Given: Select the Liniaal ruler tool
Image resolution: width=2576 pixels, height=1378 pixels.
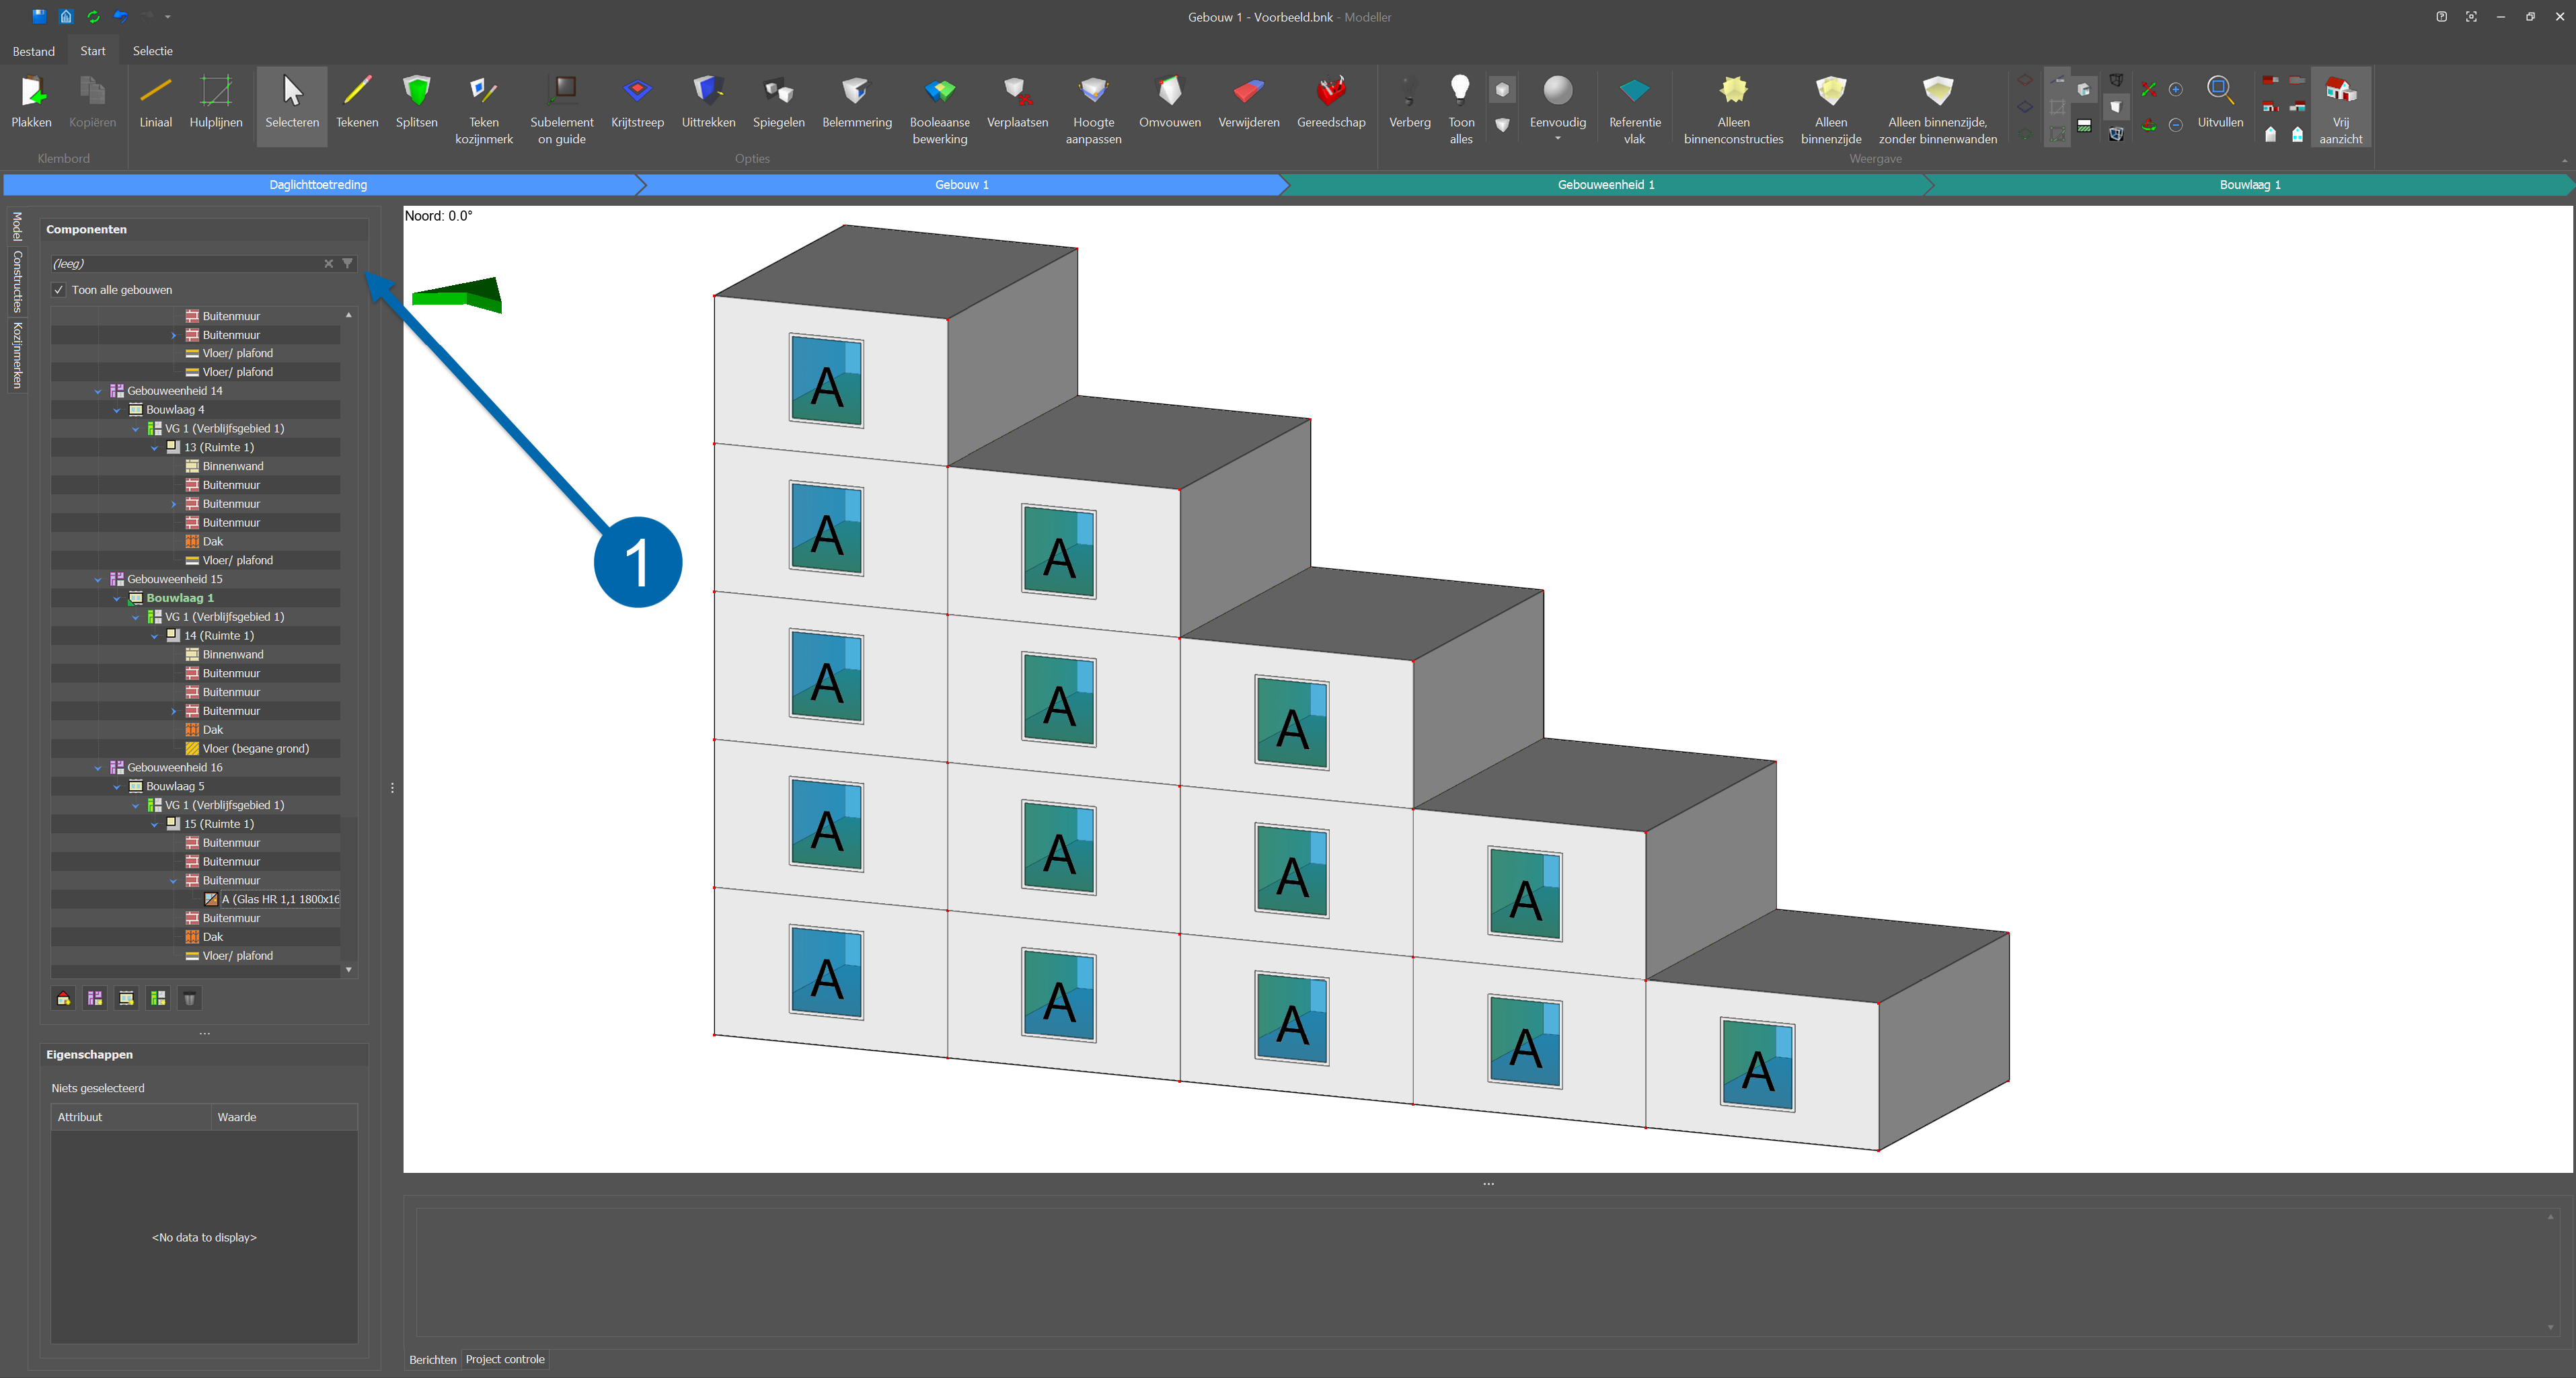Looking at the screenshot, I should (155, 103).
